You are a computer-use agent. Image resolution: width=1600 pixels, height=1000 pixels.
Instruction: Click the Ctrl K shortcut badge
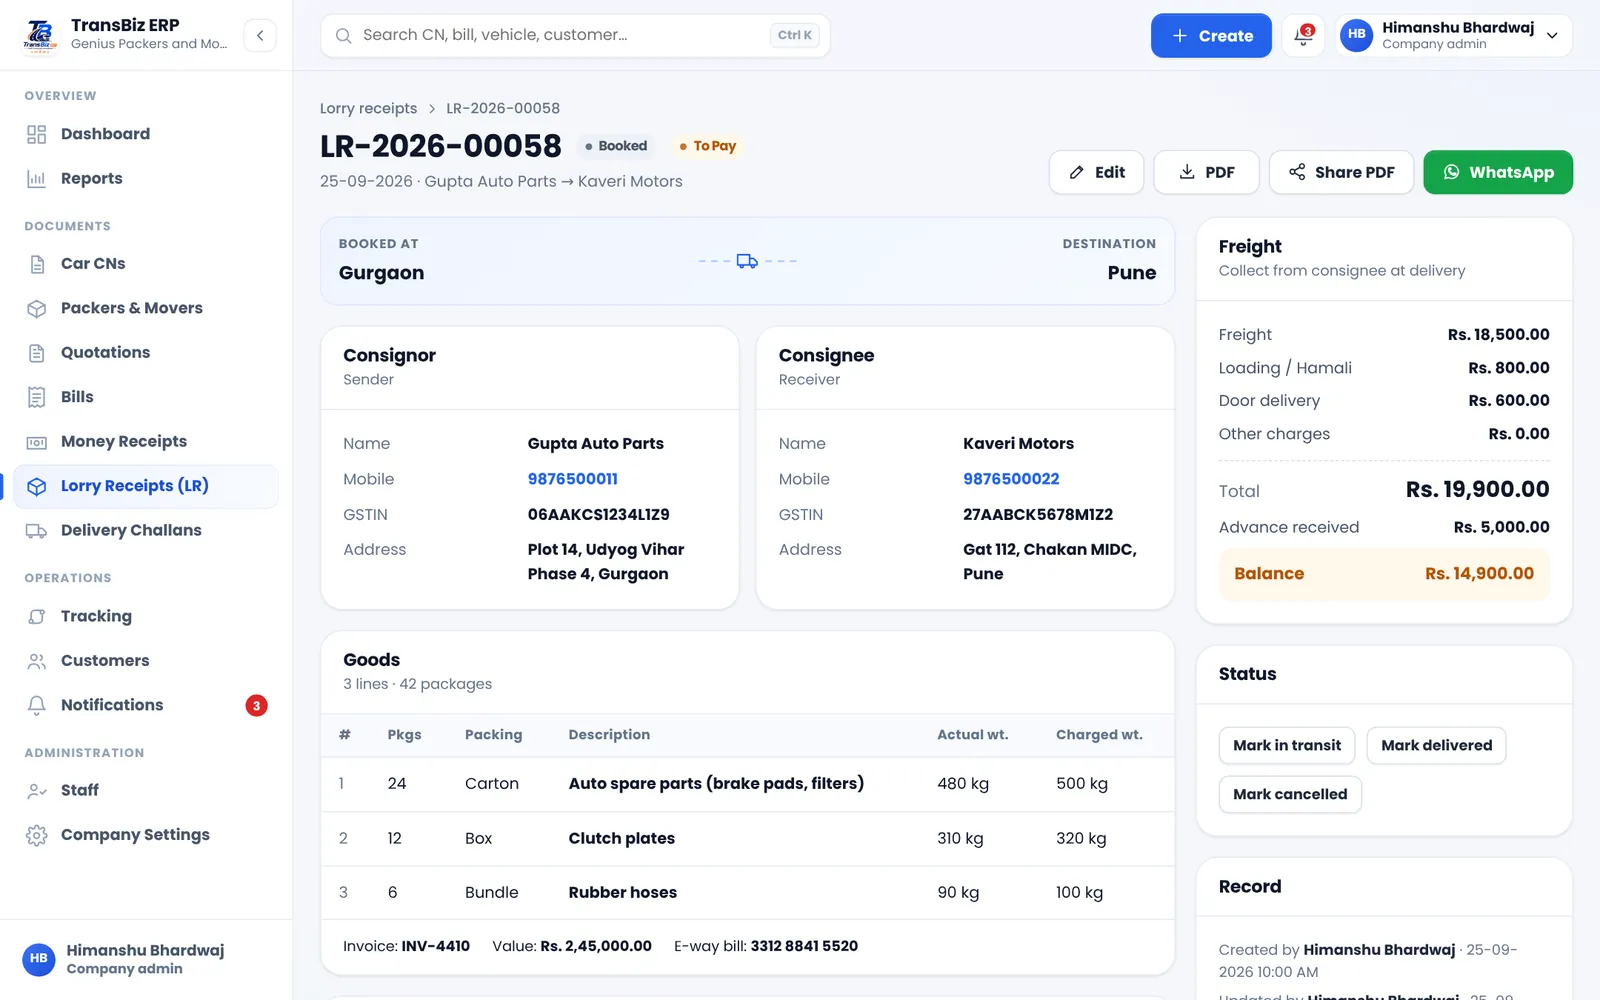(x=795, y=35)
